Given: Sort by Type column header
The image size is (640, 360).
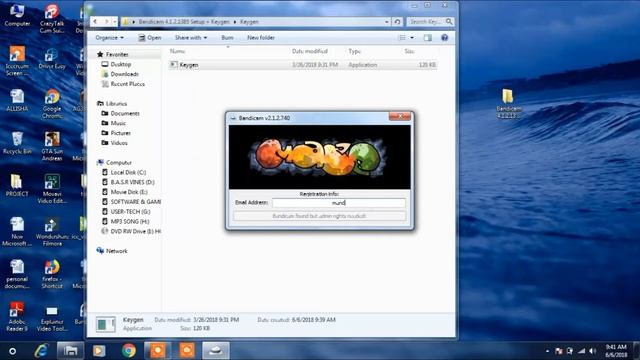Looking at the screenshot, I should tap(354, 51).
